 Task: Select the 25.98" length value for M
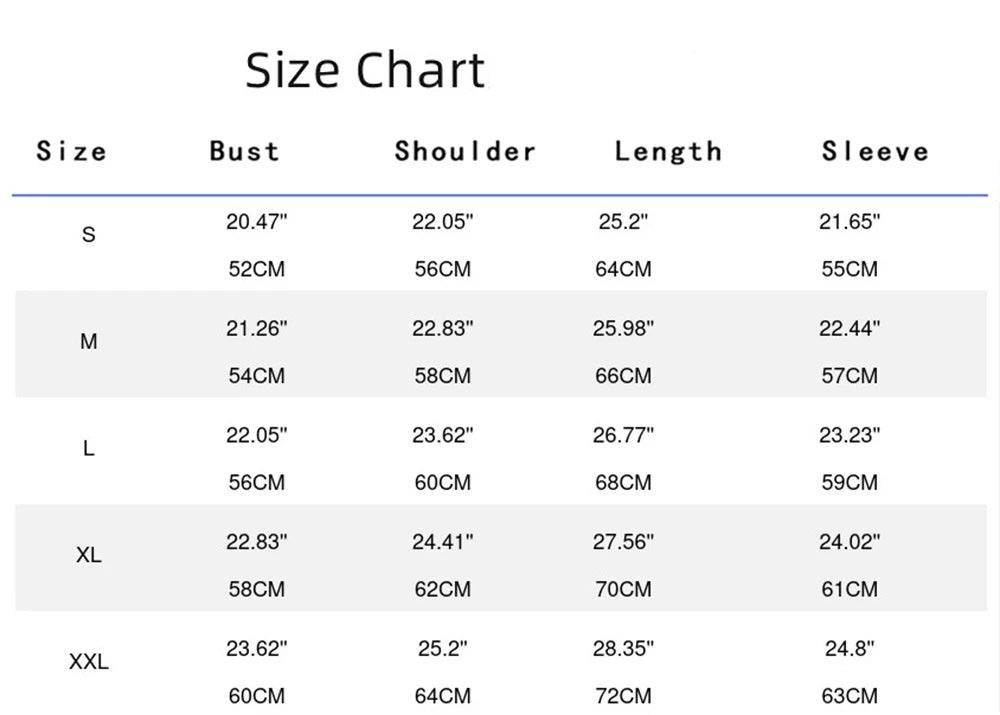coord(623,329)
